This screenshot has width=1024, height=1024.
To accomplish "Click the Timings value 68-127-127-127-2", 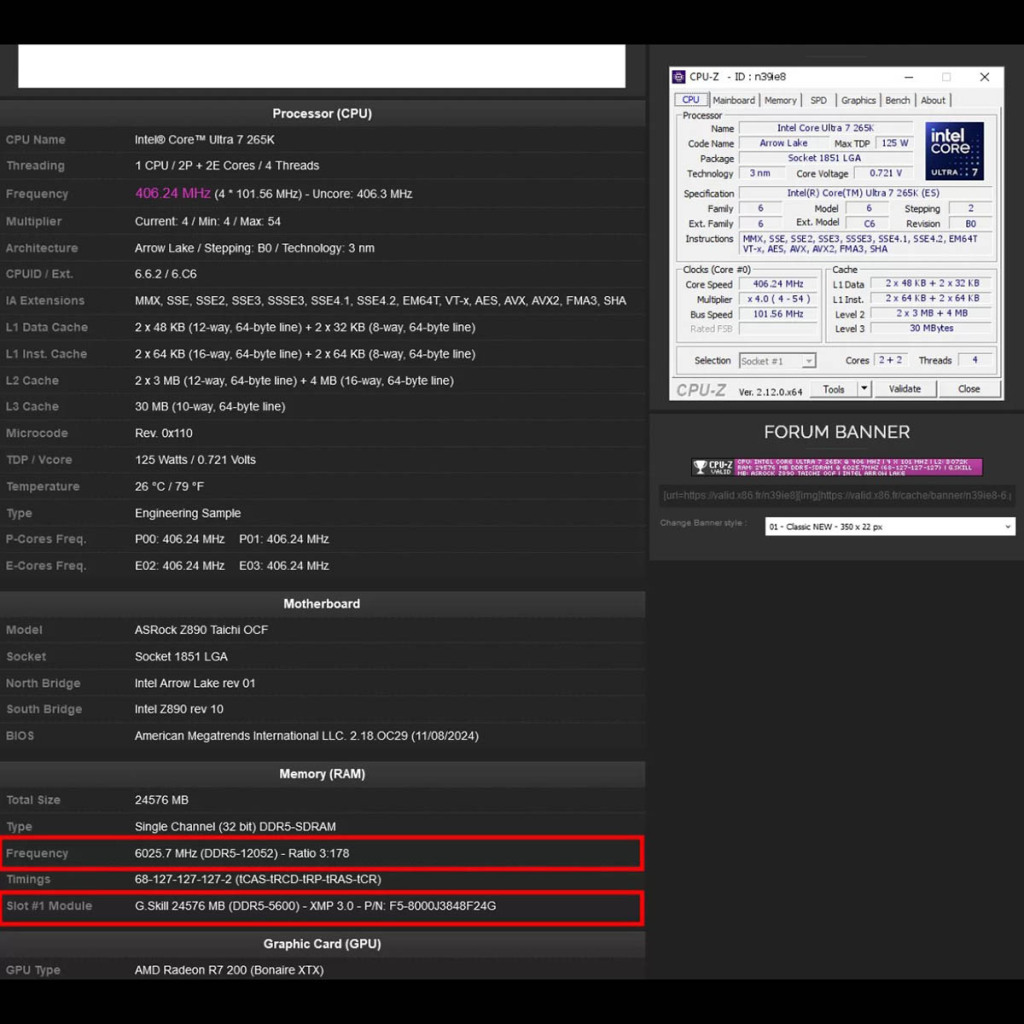I will coord(258,880).
